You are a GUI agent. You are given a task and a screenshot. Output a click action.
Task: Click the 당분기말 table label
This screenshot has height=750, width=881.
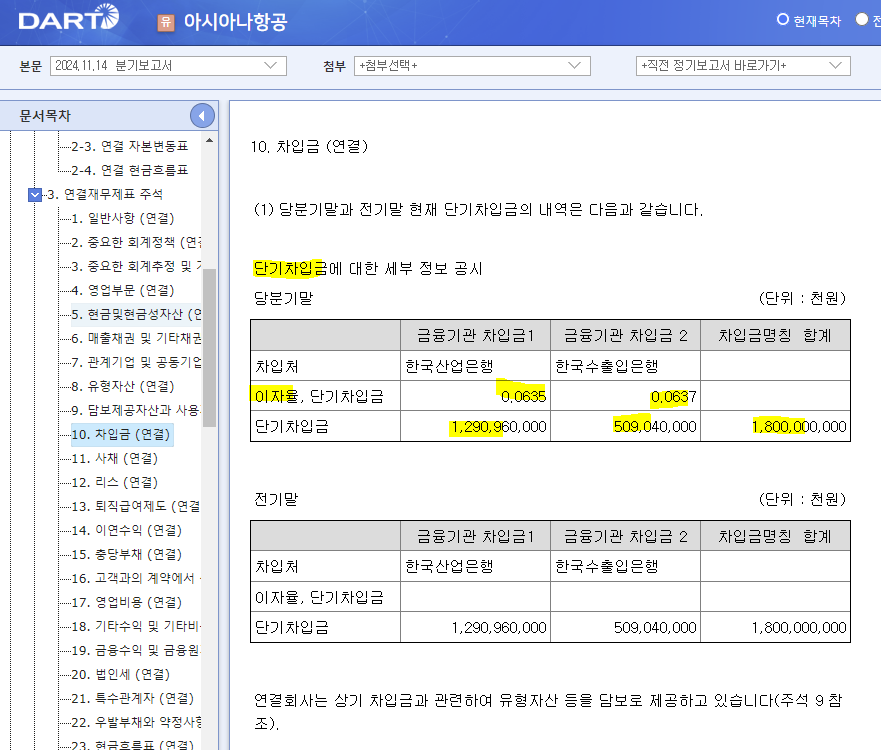tap(283, 298)
